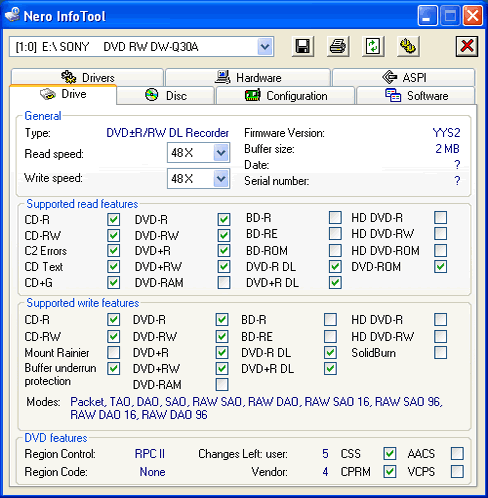Open the Drivers tab
The image size is (488, 498).
(x=87, y=77)
